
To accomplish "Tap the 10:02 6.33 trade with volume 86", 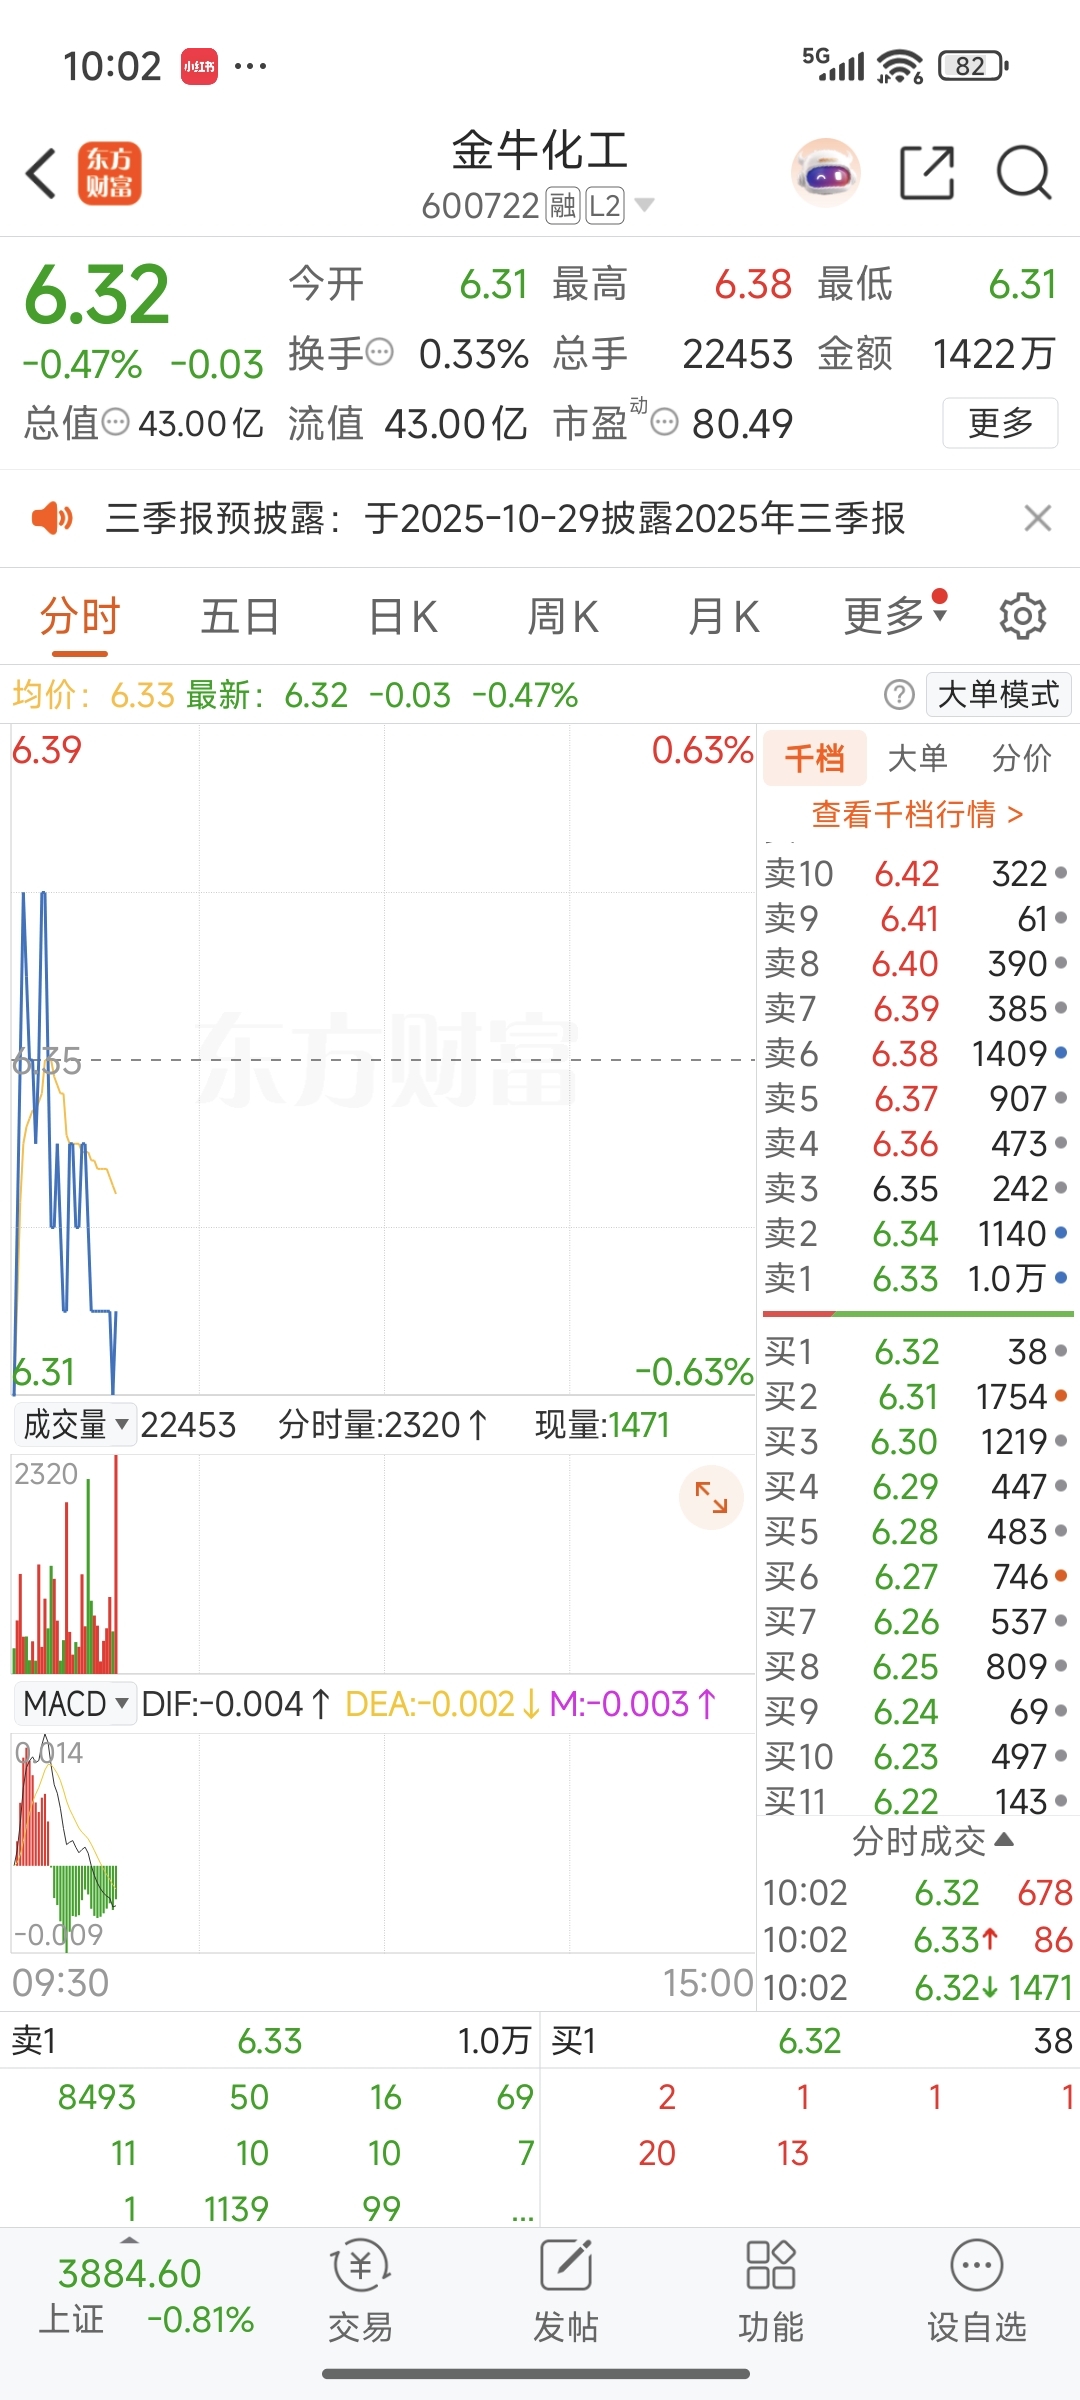I will 917,1939.
